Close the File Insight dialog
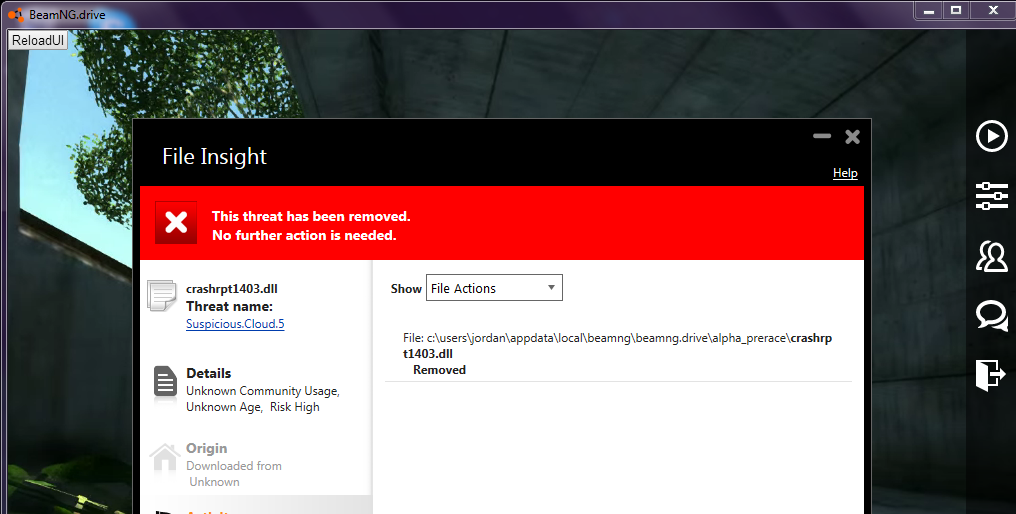This screenshot has height=514, width=1016. (x=853, y=137)
